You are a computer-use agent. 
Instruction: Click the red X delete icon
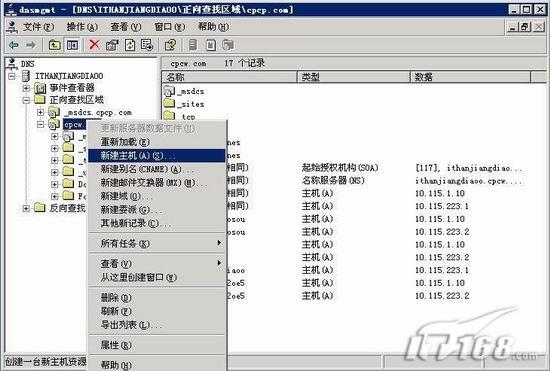coord(94,45)
